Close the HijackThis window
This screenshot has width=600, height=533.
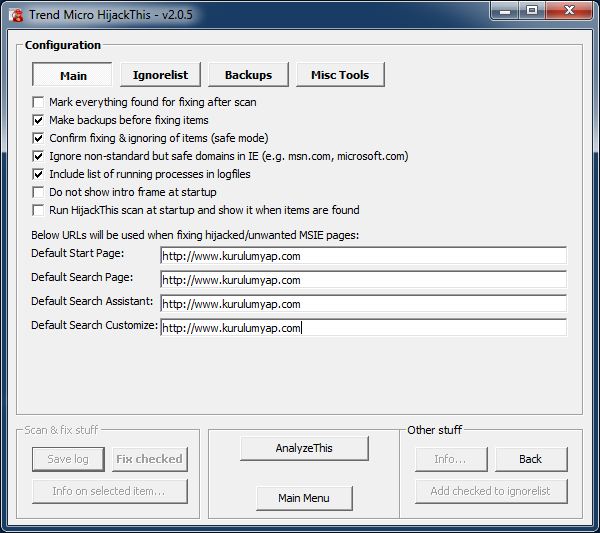(x=569, y=10)
